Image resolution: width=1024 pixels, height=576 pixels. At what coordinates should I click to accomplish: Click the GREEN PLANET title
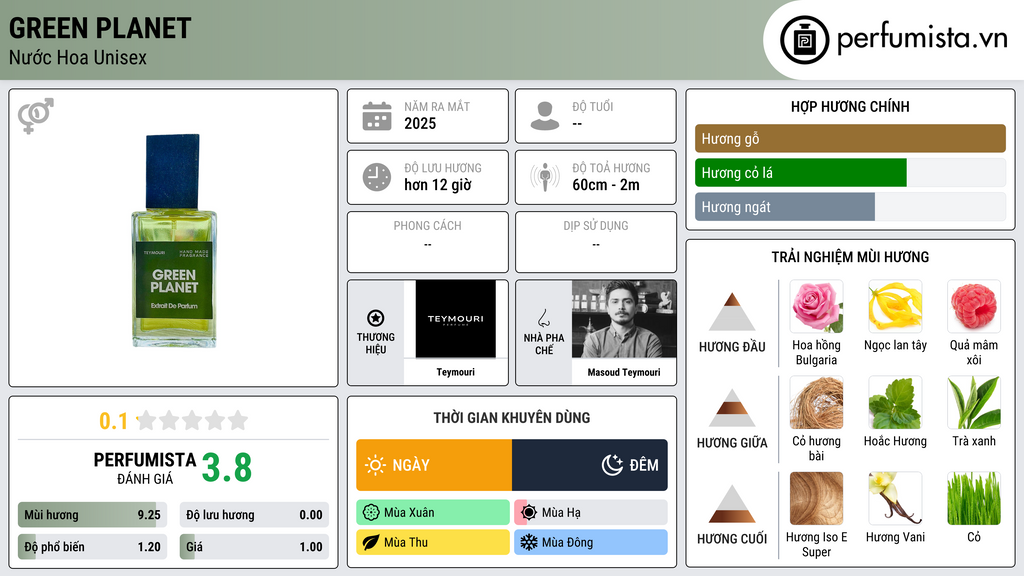(x=100, y=28)
